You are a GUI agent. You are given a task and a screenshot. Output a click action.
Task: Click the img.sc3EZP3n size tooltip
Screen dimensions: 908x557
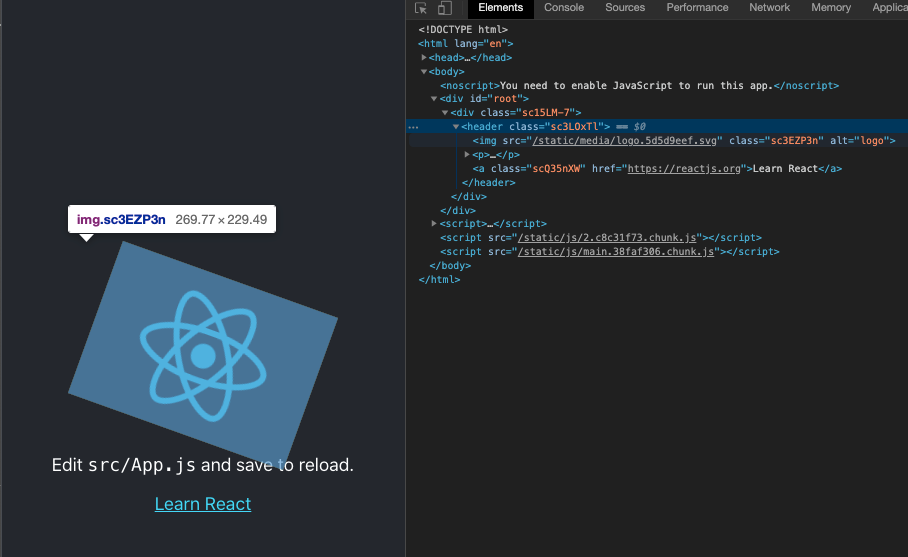point(172,219)
